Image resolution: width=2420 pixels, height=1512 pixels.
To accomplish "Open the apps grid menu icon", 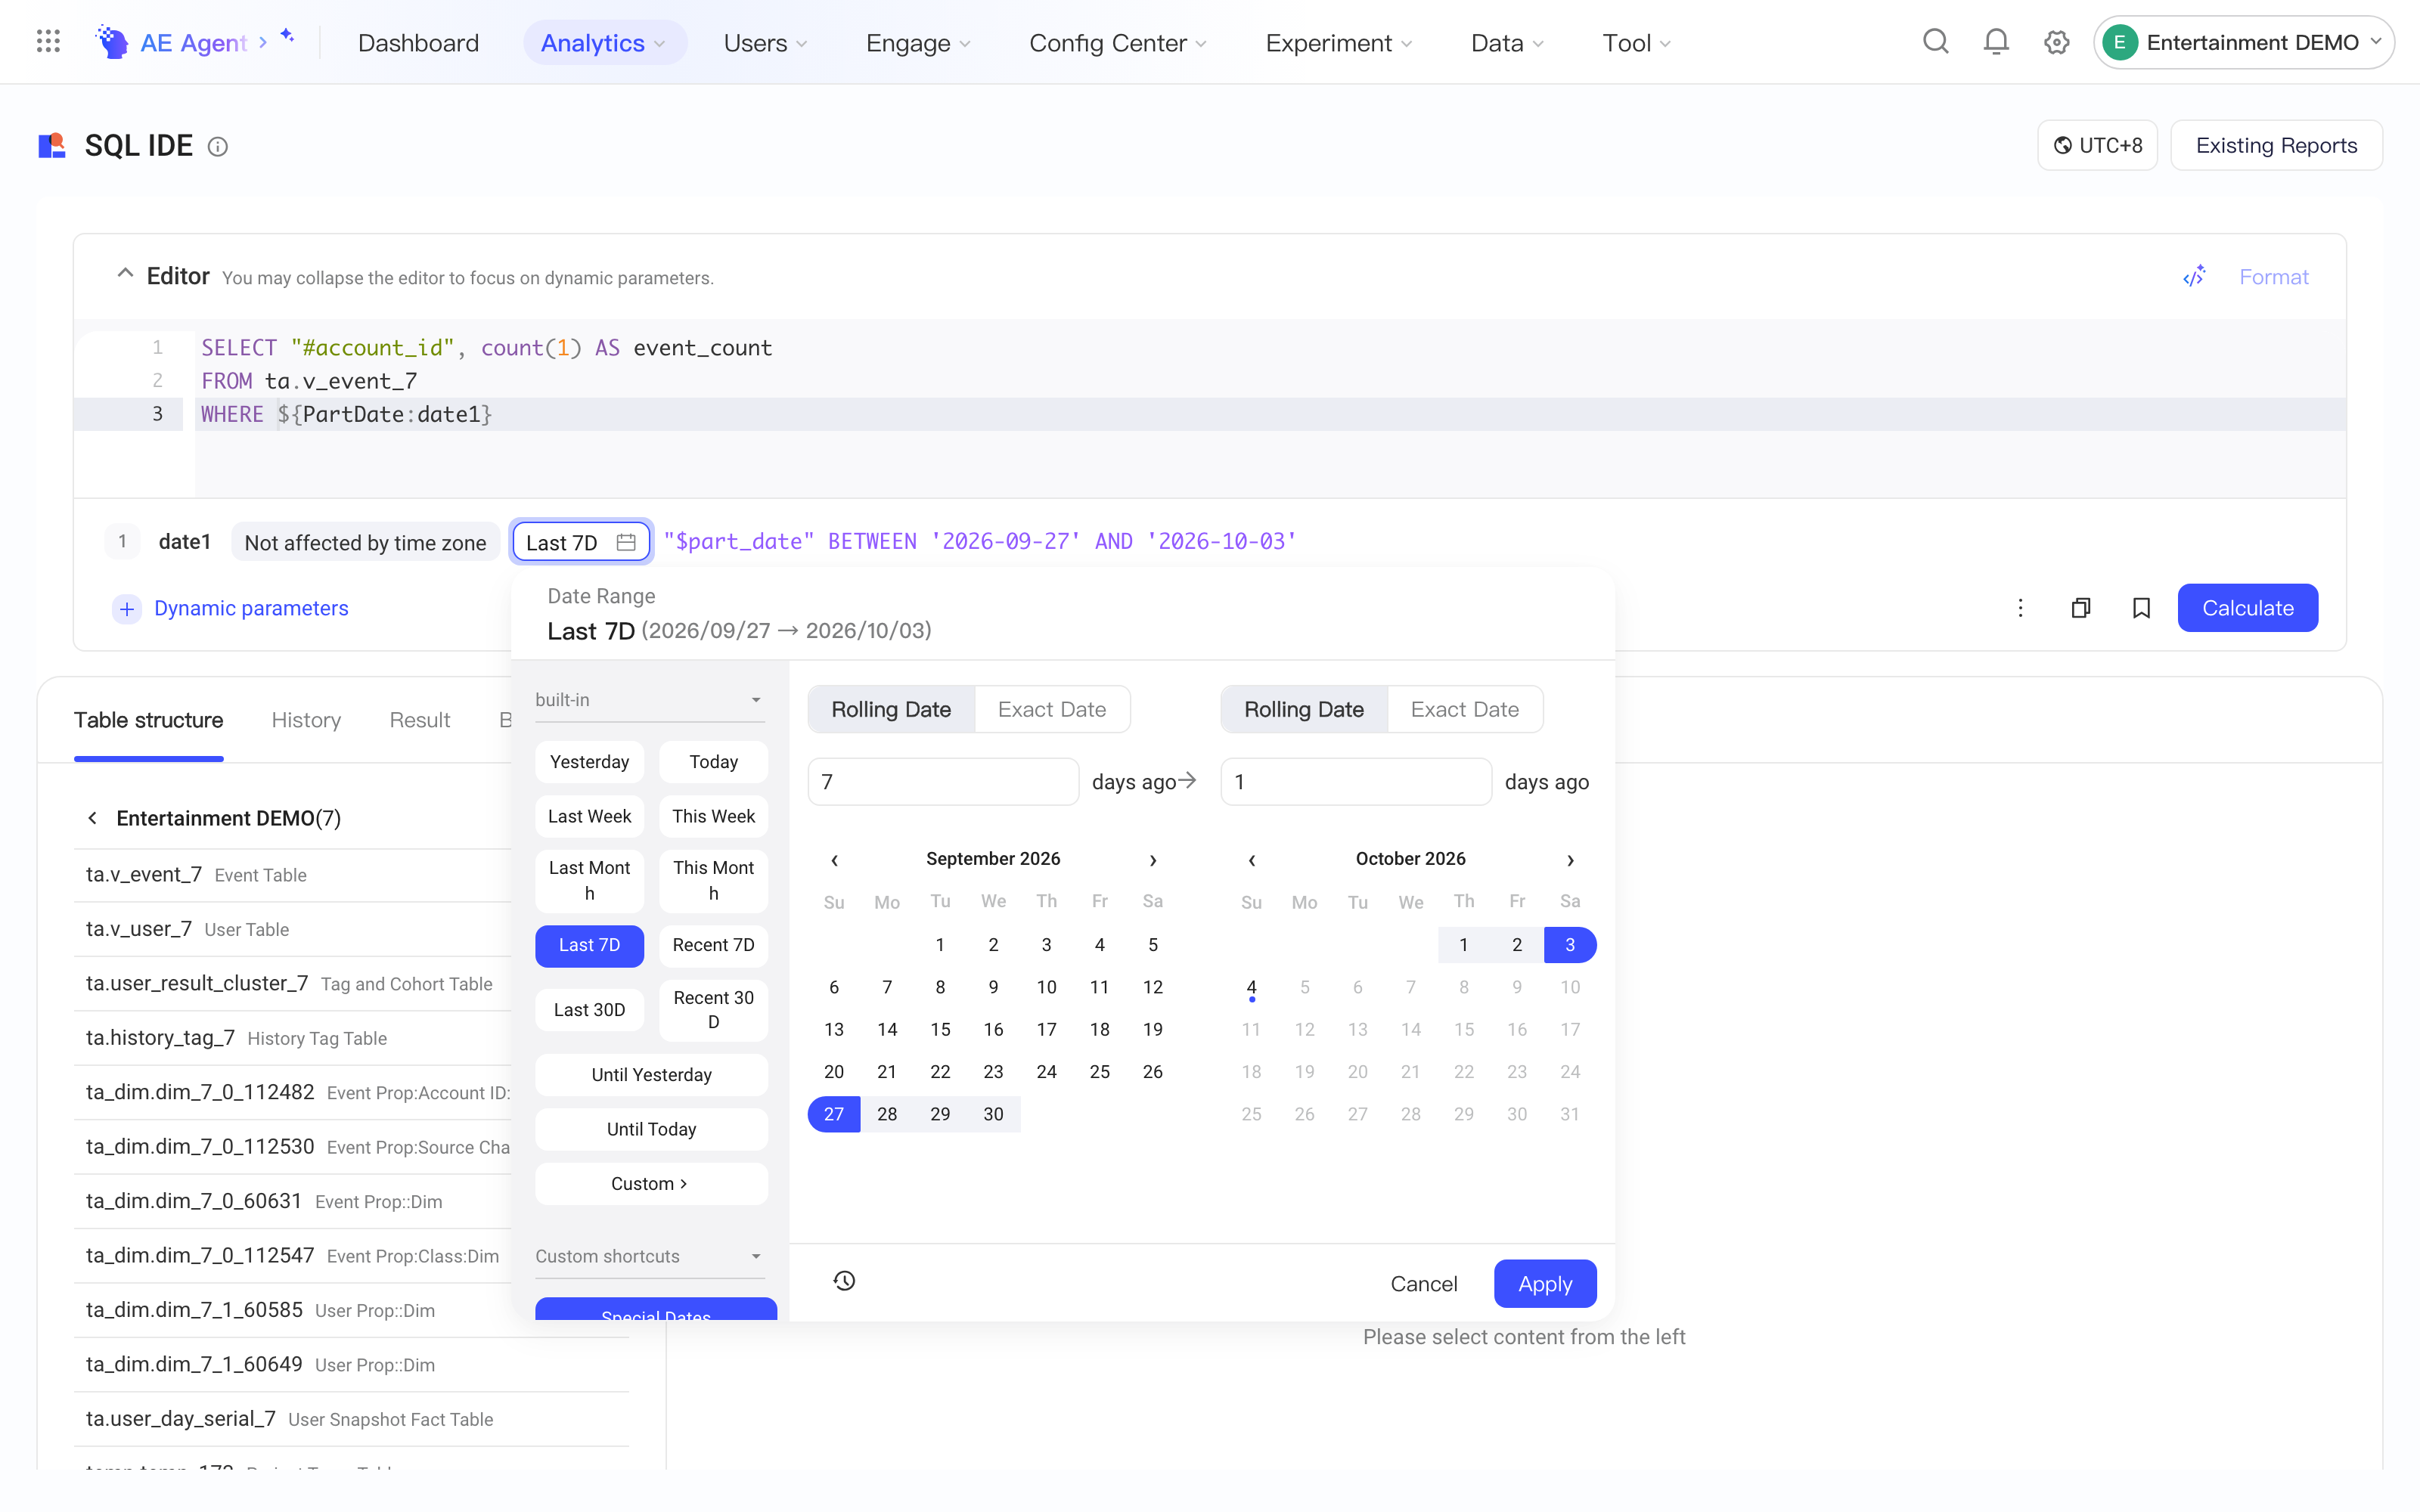I will 48,42.
